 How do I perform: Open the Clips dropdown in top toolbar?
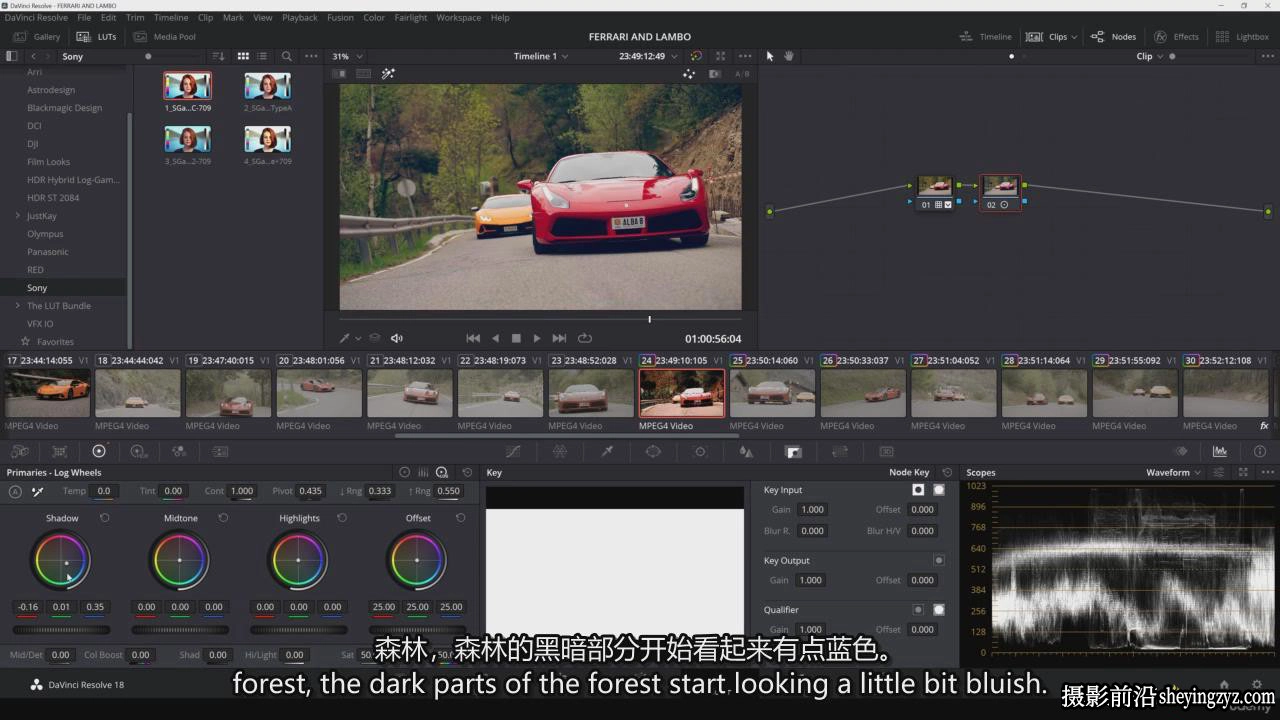(1052, 36)
